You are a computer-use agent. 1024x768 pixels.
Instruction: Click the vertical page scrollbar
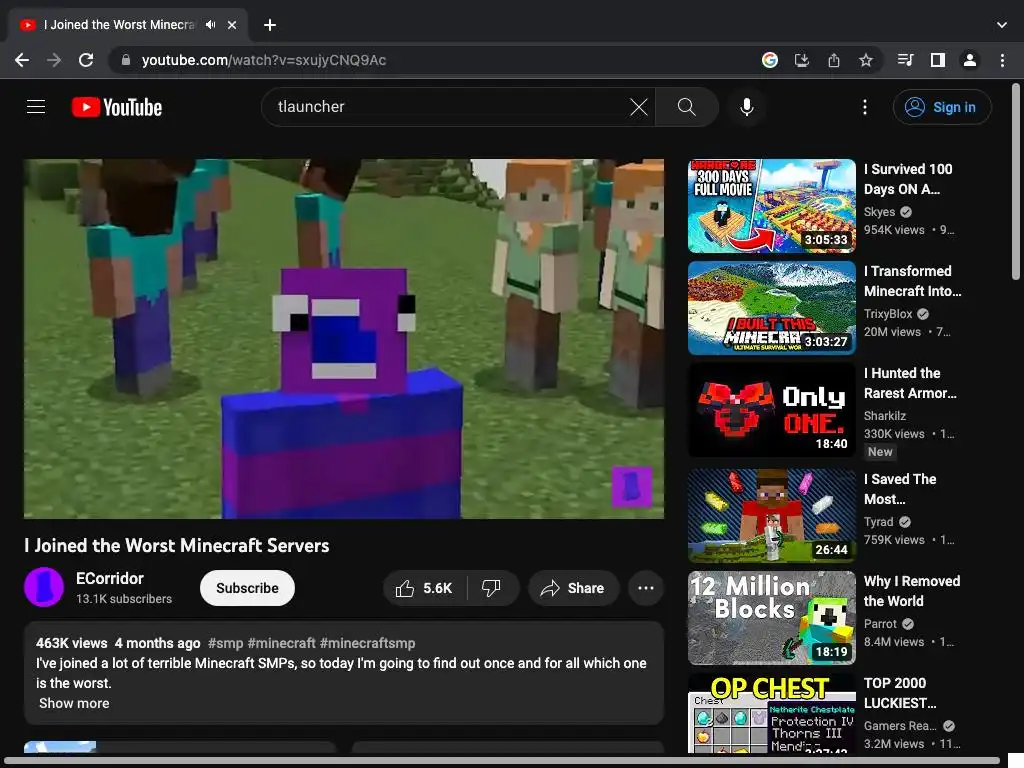[x=1016, y=182]
